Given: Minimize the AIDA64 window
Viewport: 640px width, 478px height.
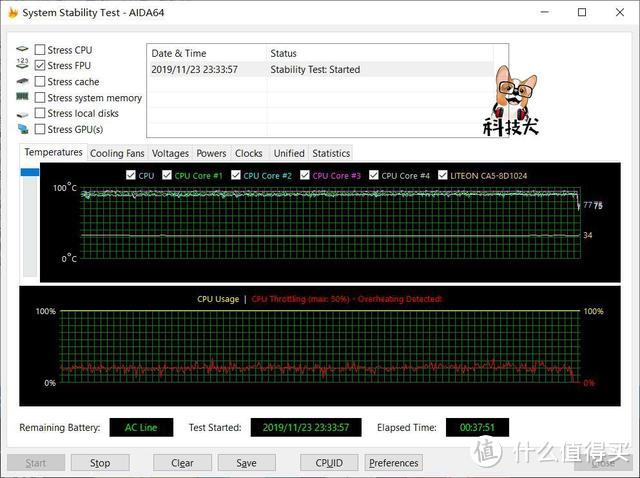Looking at the screenshot, I should [544, 12].
